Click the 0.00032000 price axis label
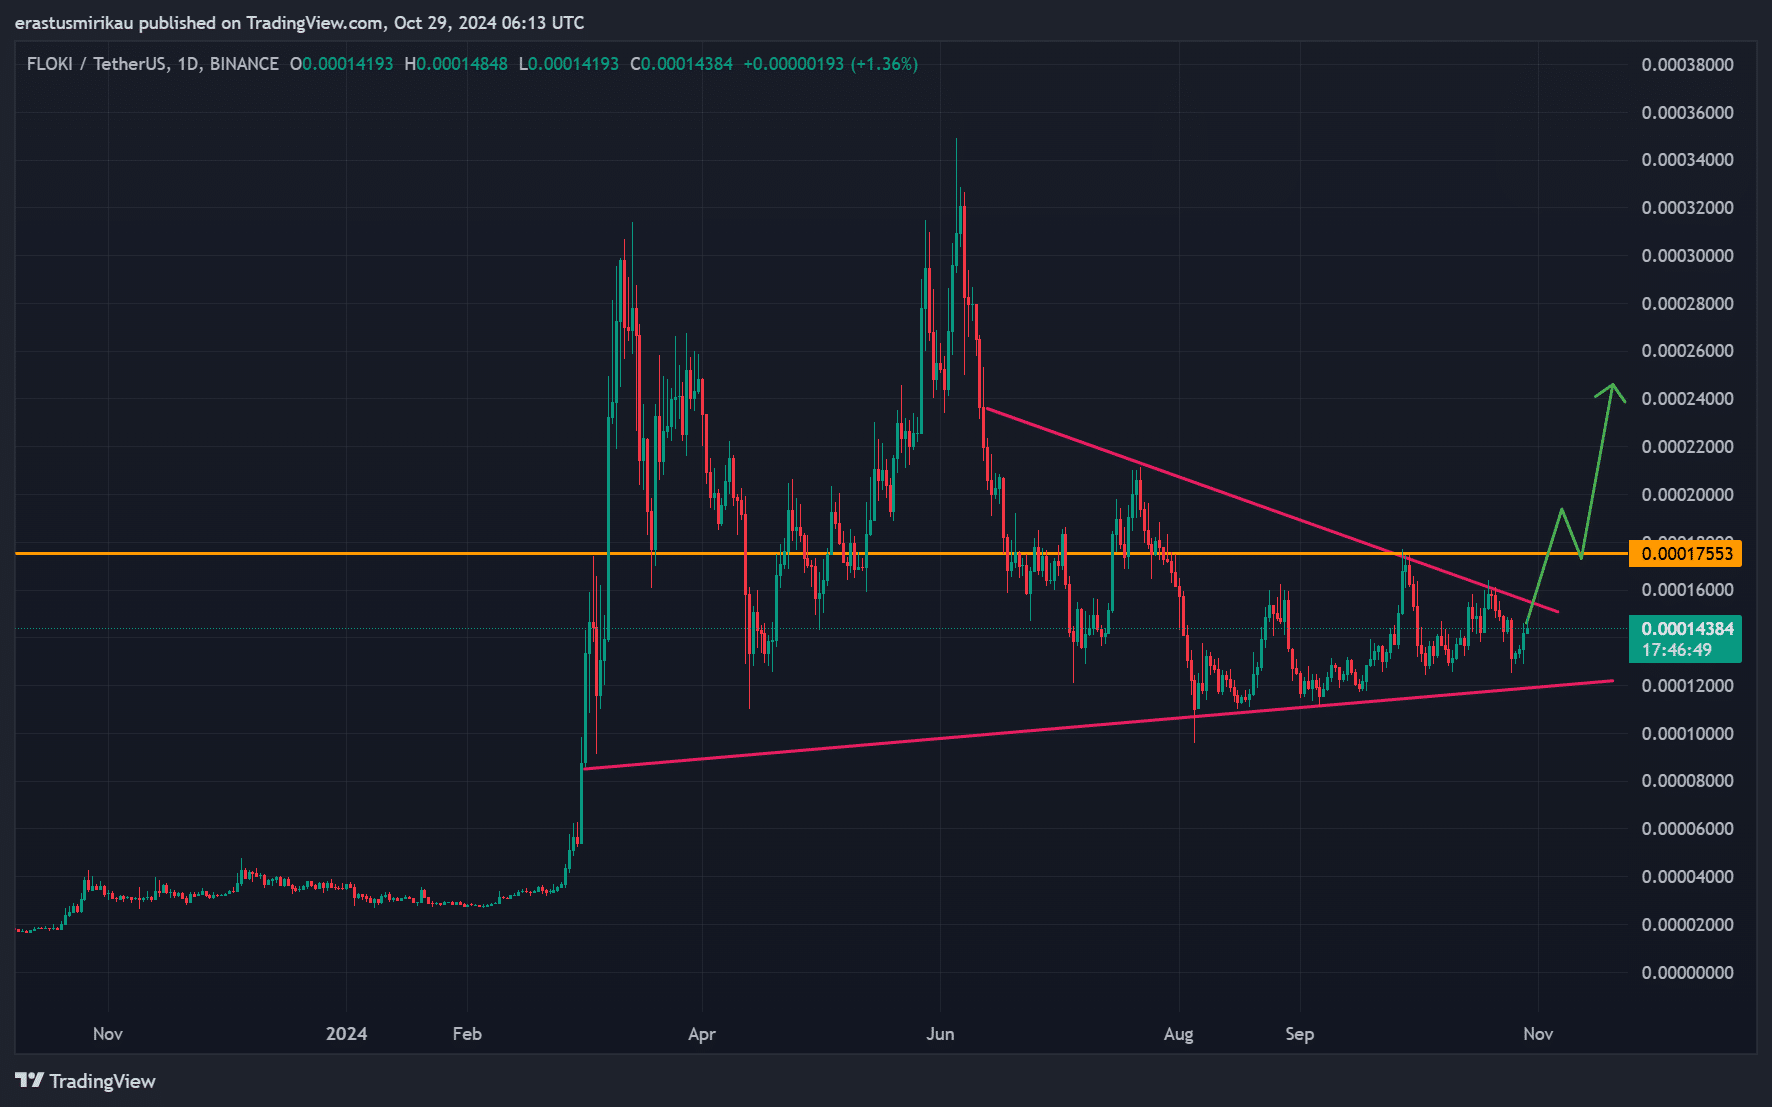1772x1107 pixels. pos(1687,208)
